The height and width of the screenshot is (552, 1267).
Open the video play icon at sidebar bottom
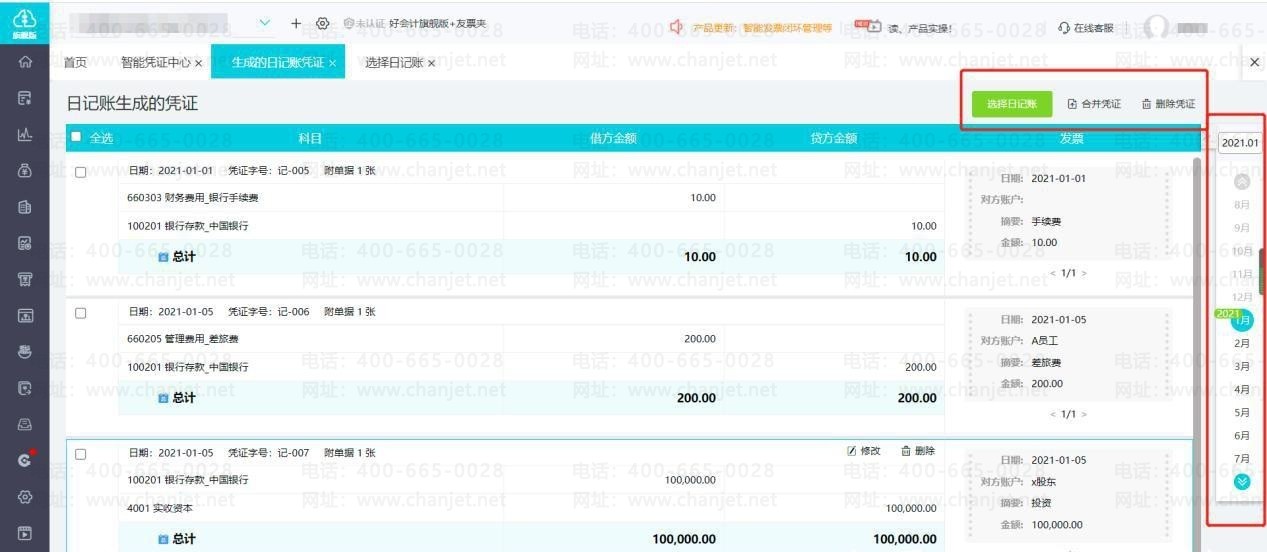25,533
